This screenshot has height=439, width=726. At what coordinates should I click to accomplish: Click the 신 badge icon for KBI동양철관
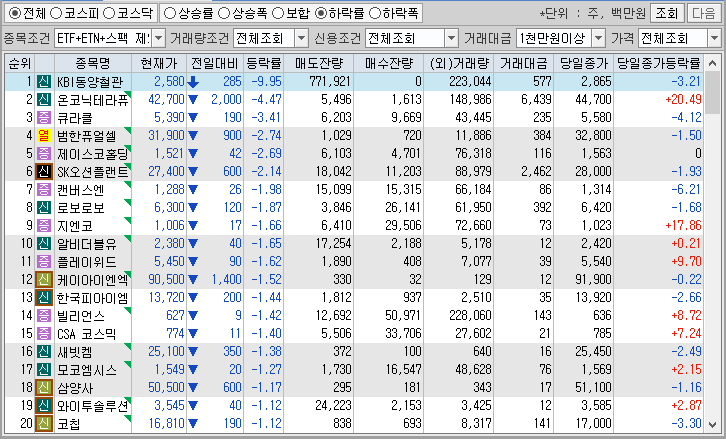(x=44, y=82)
